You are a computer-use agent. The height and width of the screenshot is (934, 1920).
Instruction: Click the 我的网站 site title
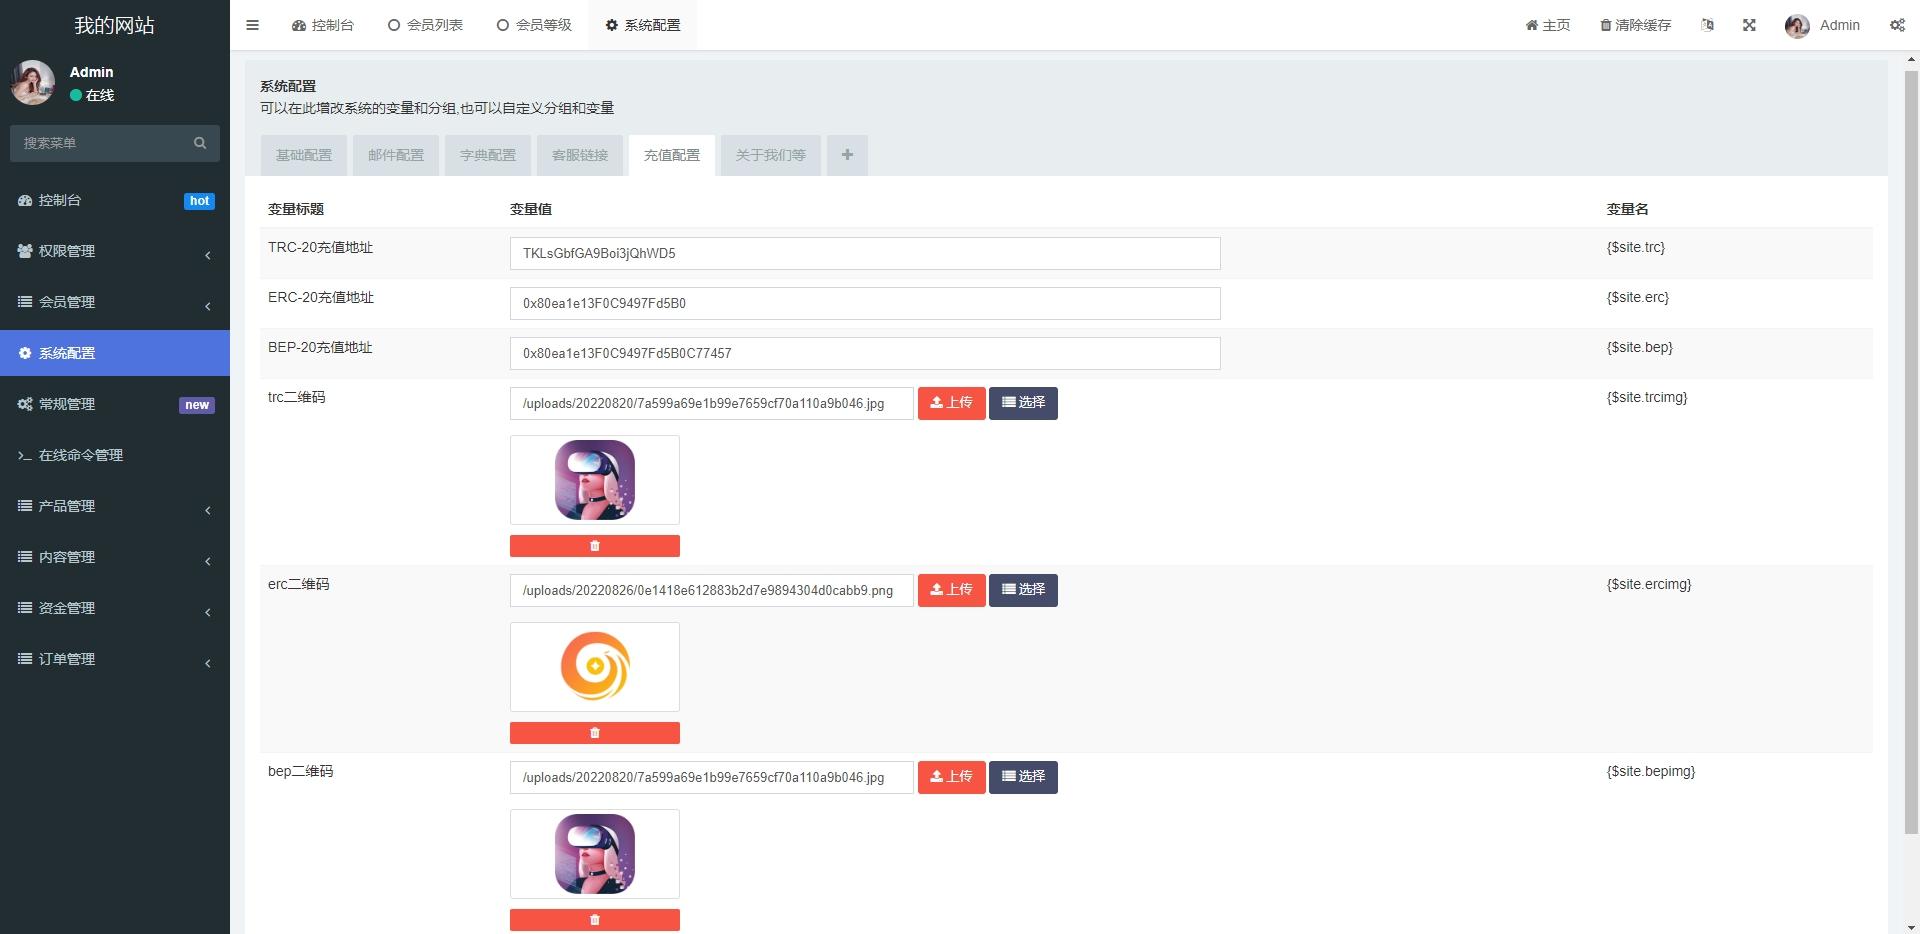click(115, 25)
